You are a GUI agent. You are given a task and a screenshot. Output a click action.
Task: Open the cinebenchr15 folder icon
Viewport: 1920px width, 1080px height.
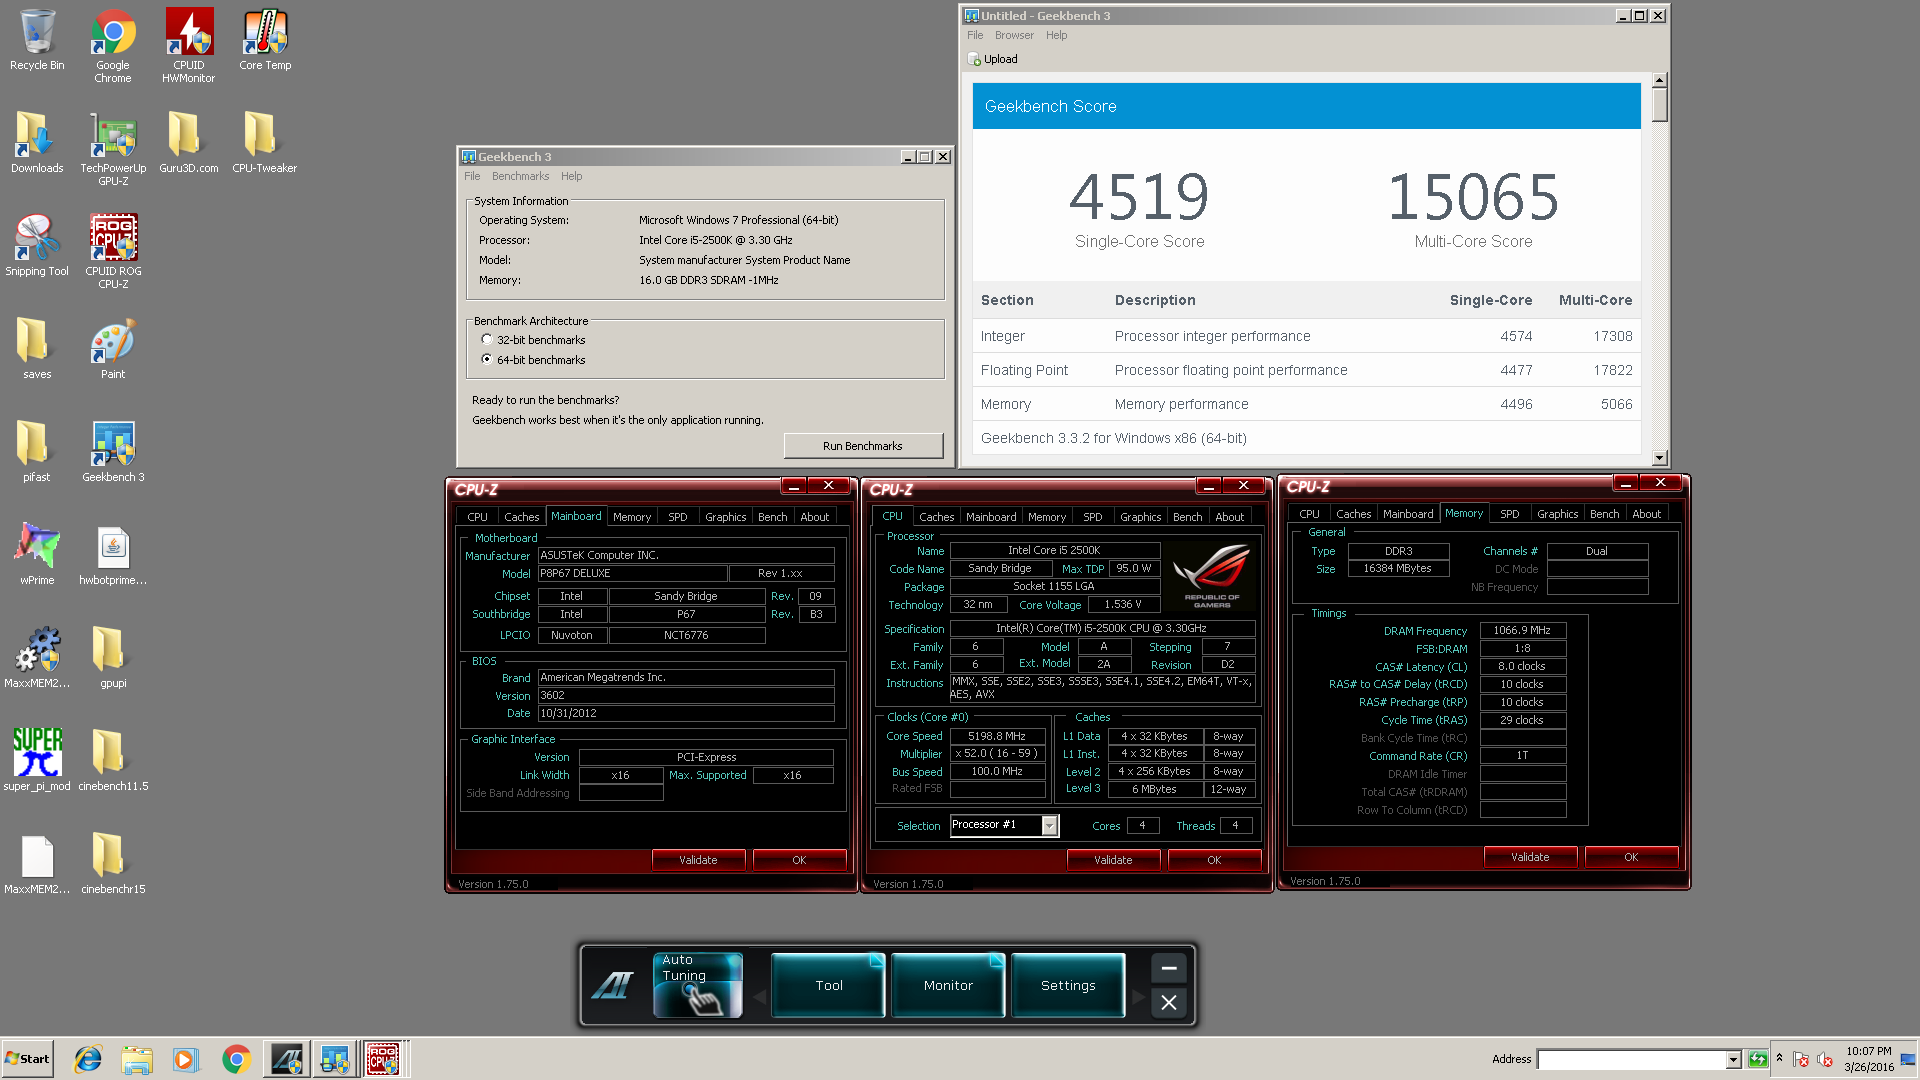pyautogui.click(x=113, y=863)
